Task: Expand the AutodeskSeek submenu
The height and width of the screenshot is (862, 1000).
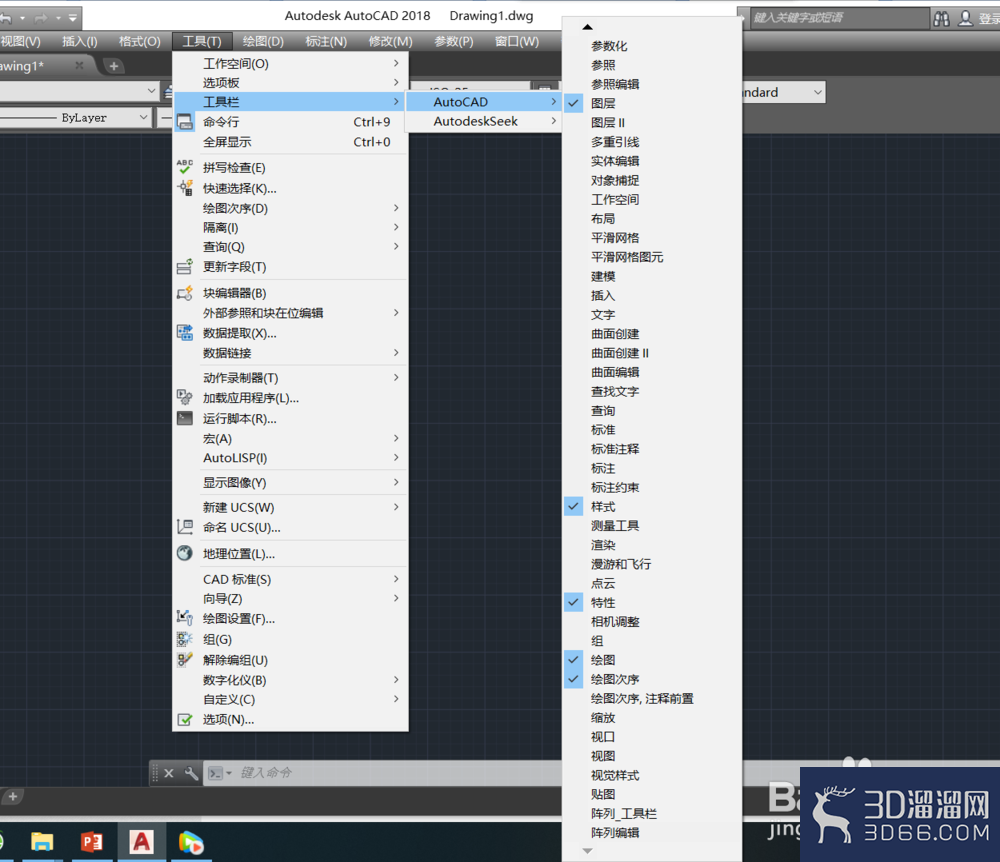Action: tap(483, 121)
